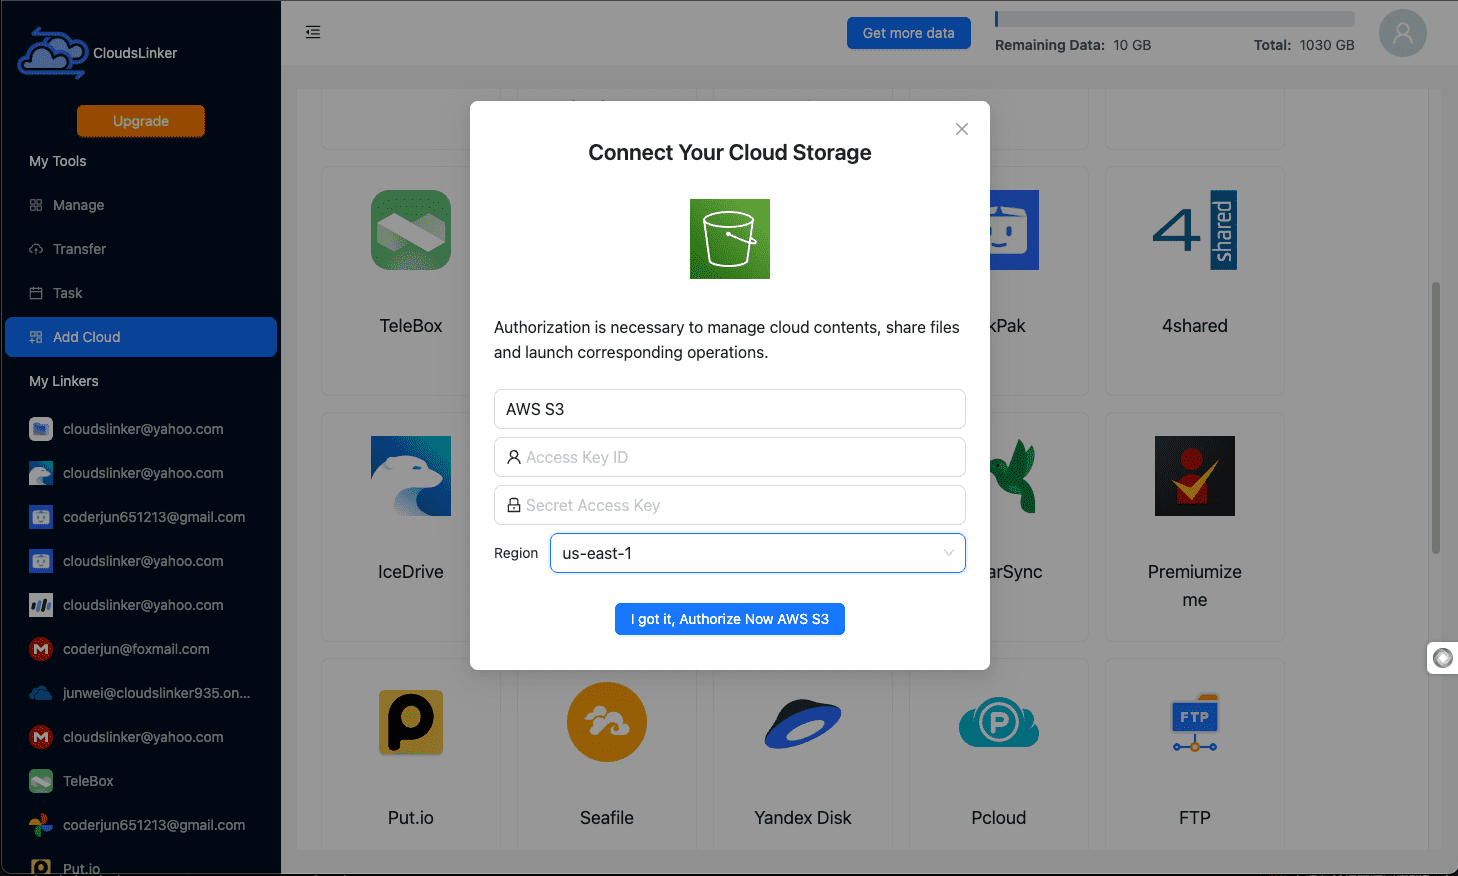The width and height of the screenshot is (1458, 876).
Task: Click the Connect Your Cloud Storage title
Action: pos(730,152)
